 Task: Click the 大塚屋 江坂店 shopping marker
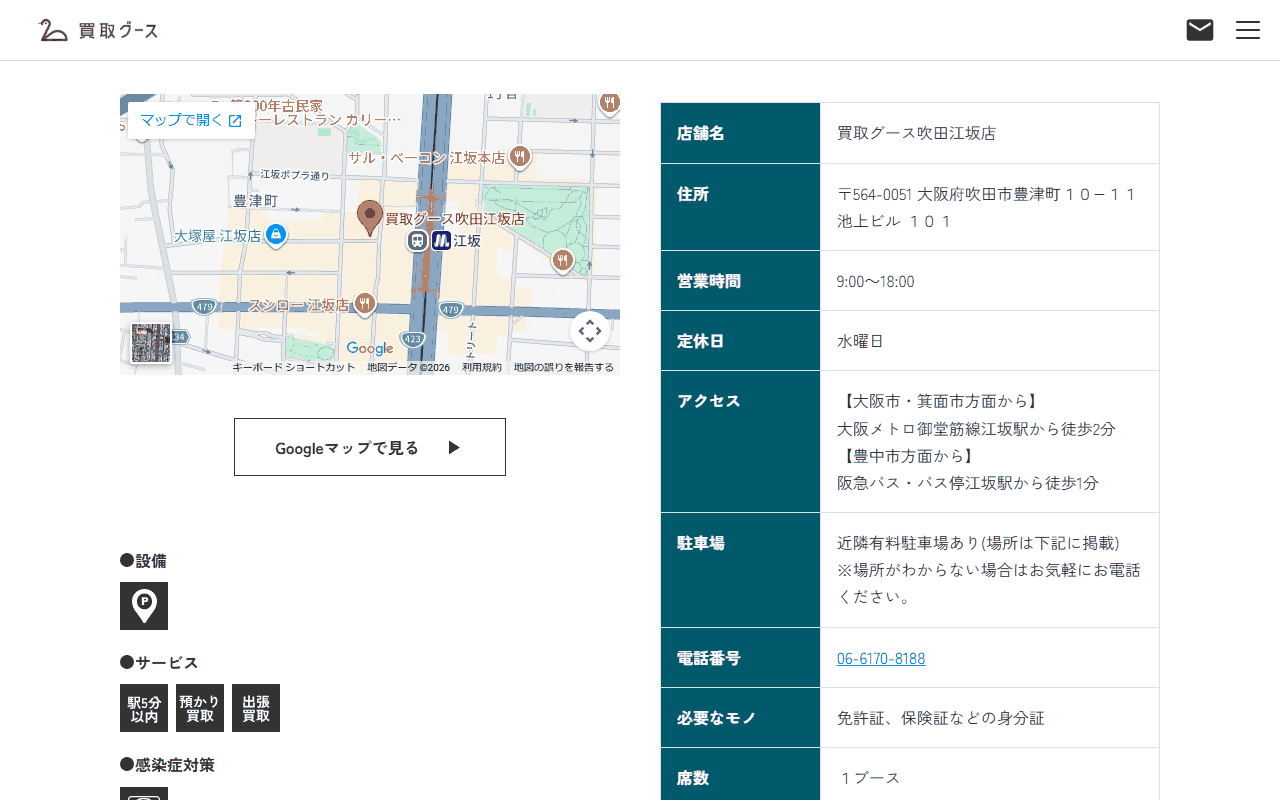click(276, 235)
